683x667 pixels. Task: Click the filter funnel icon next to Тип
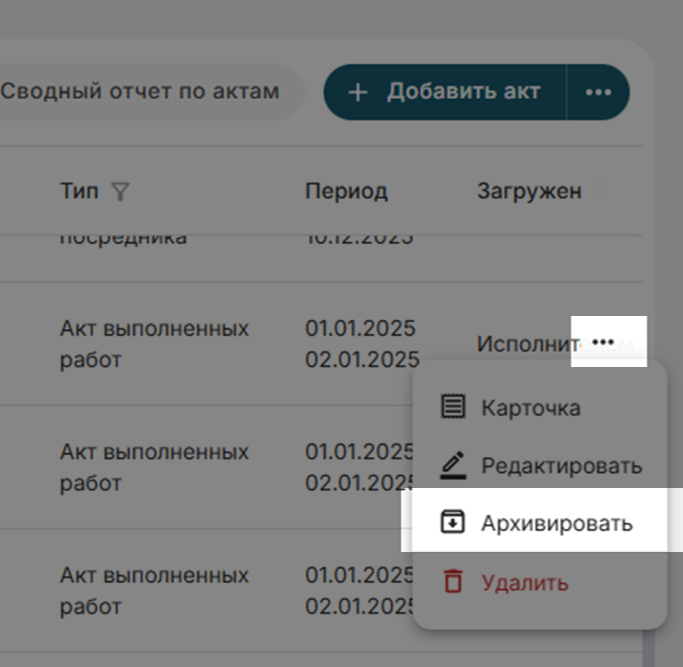click(x=120, y=191)
